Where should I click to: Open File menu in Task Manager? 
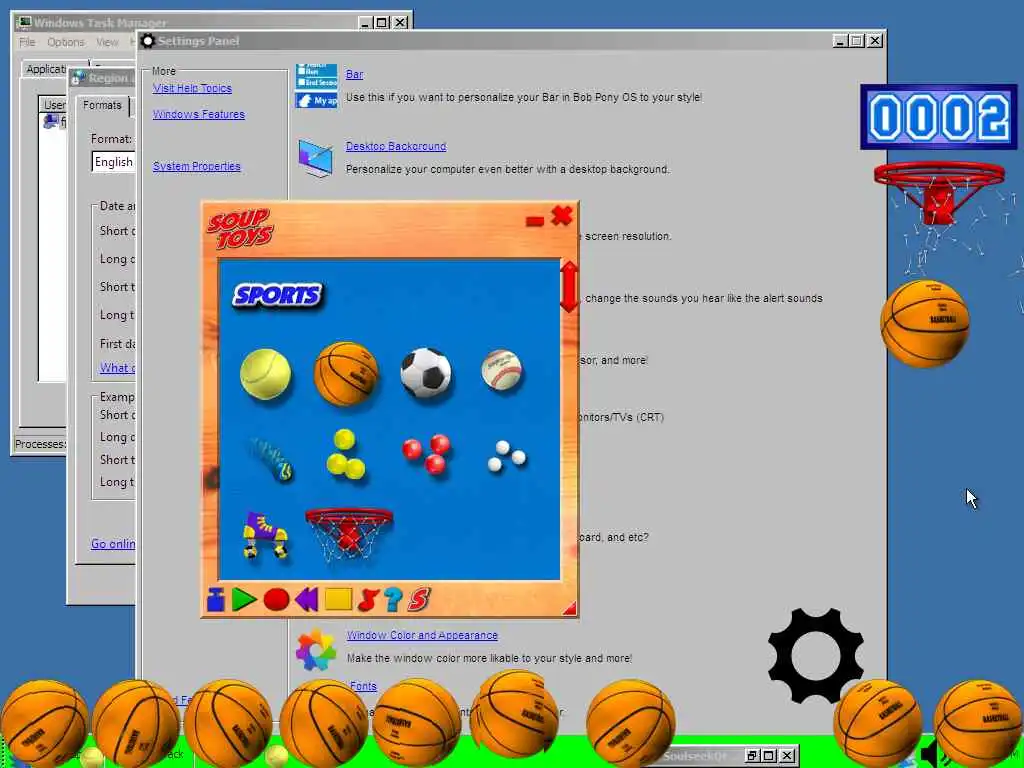coord(27,42)
